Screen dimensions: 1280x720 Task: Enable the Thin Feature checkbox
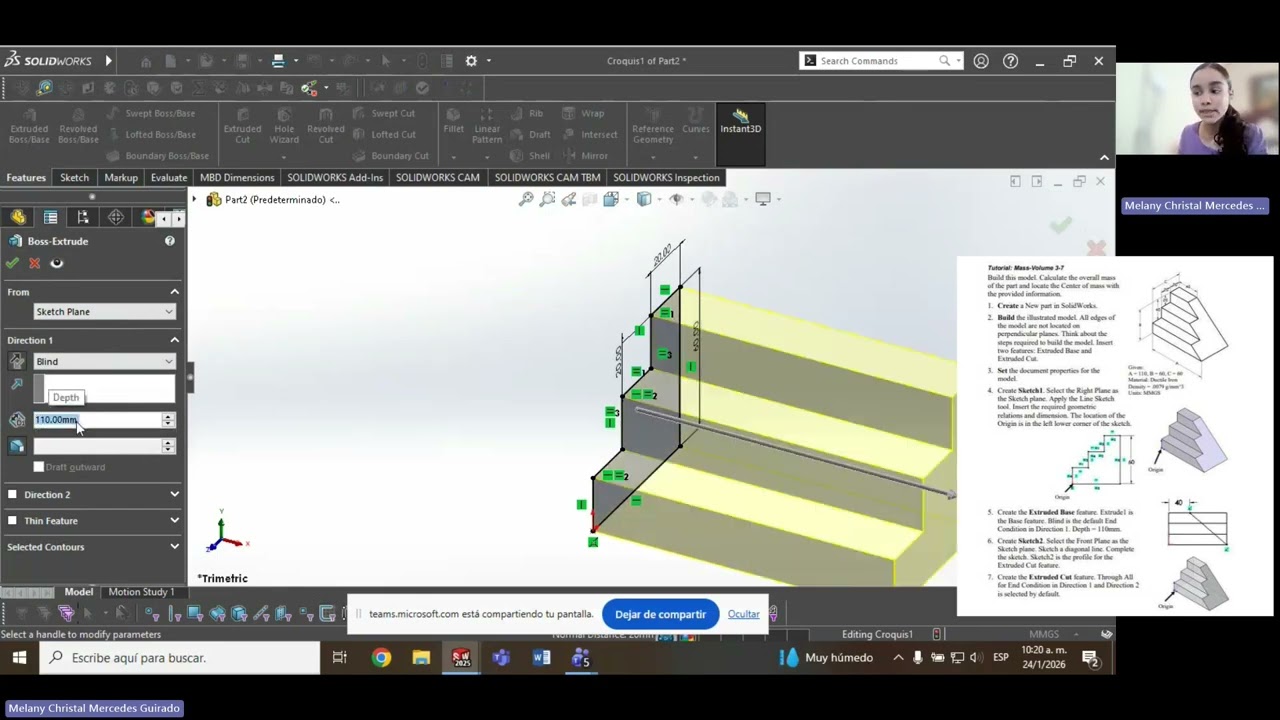pos(13,520)
